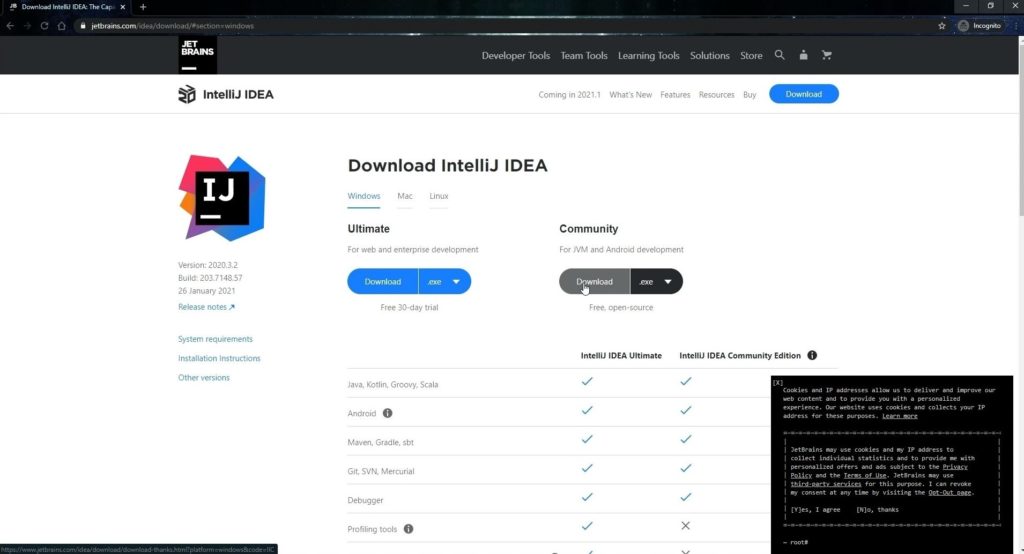Click the IntelliJ IDEA product logo icon
Screen dimensions: 1024x554
tap(187, 94)
